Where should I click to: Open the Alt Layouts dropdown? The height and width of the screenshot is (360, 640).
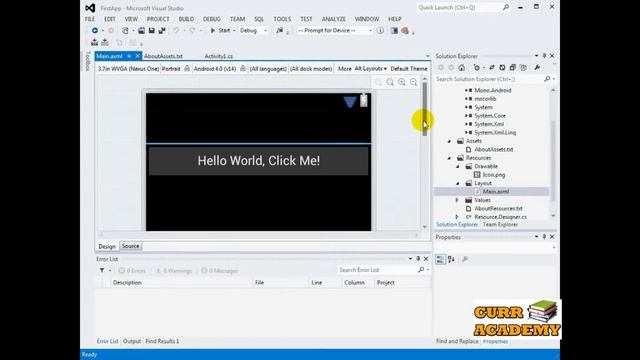click(x=371, y=69)
